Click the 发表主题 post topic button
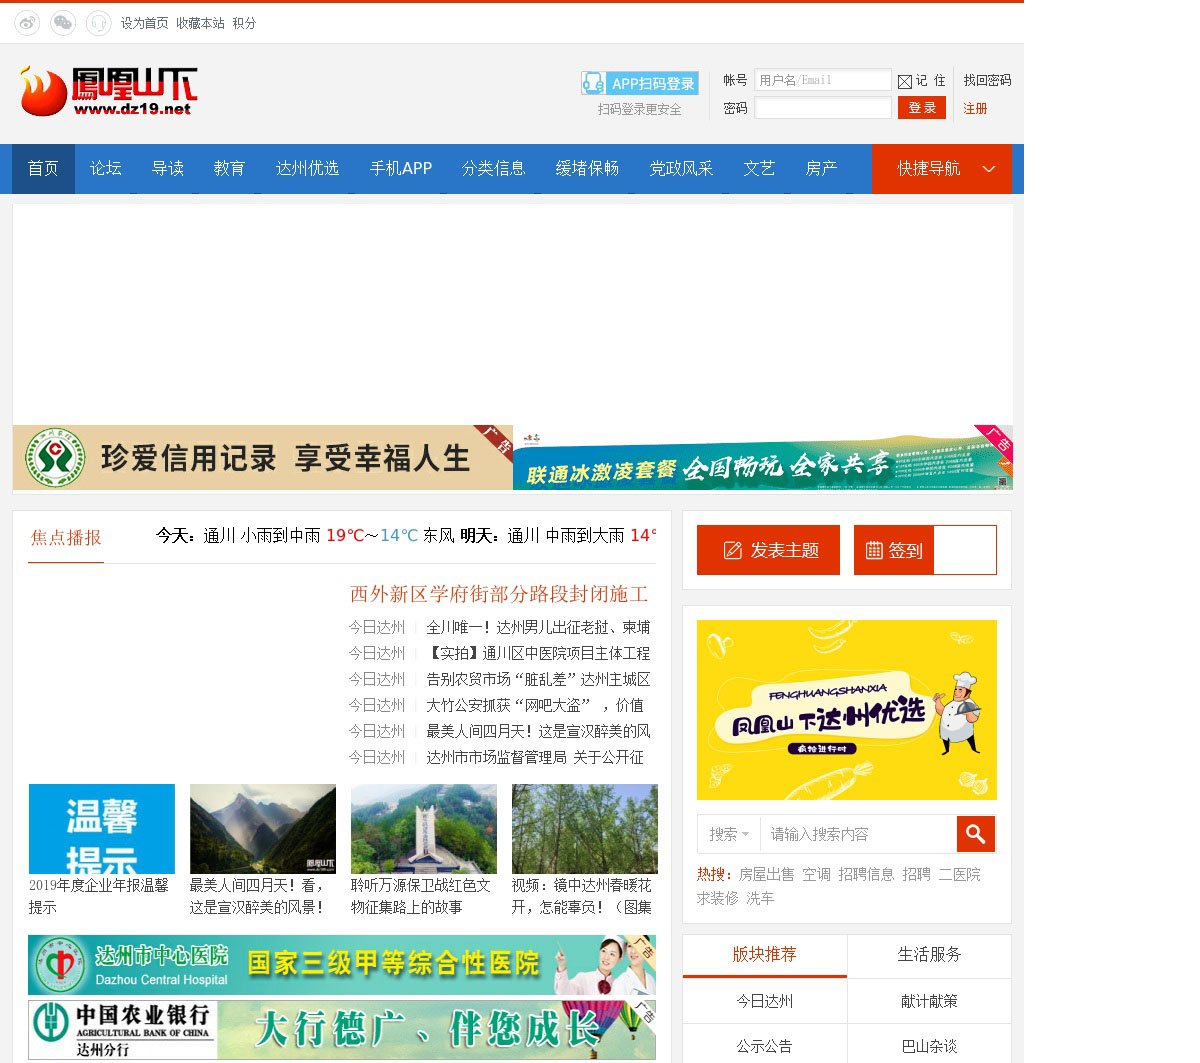Image resolution: width=1200 pixels, height=1063 pixels. (768, 550)
